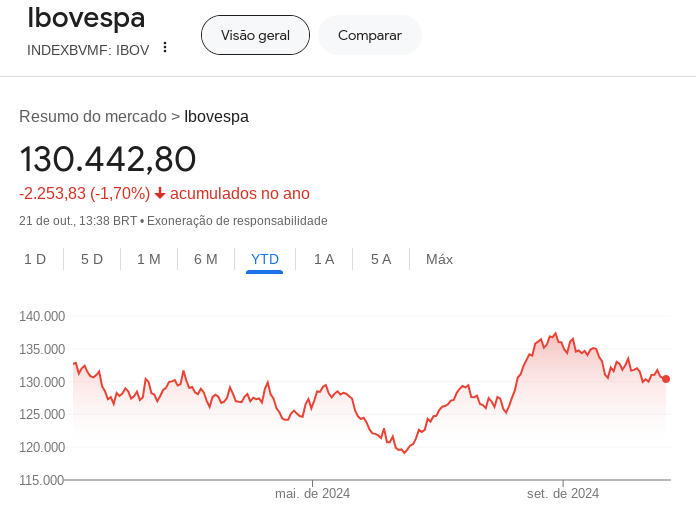
Task: Click the red endpoint dot on chart
Action: 666,379
